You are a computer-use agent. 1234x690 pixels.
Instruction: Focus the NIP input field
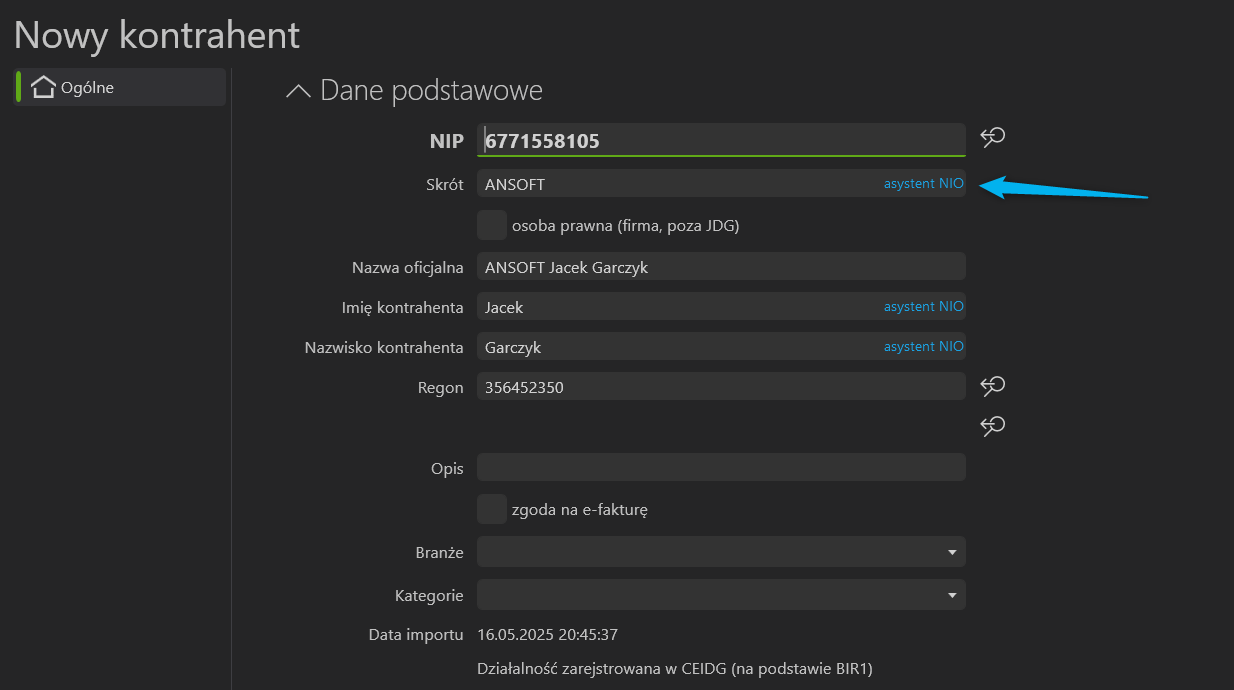click(721, 140)
